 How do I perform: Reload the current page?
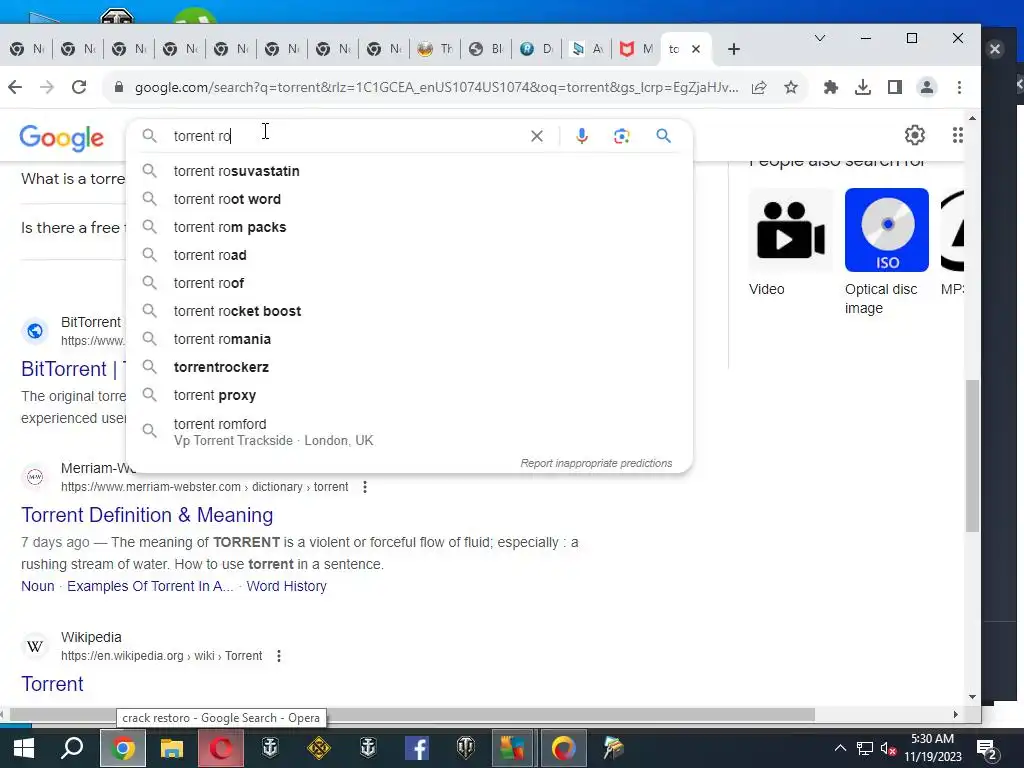pos(79,87)
